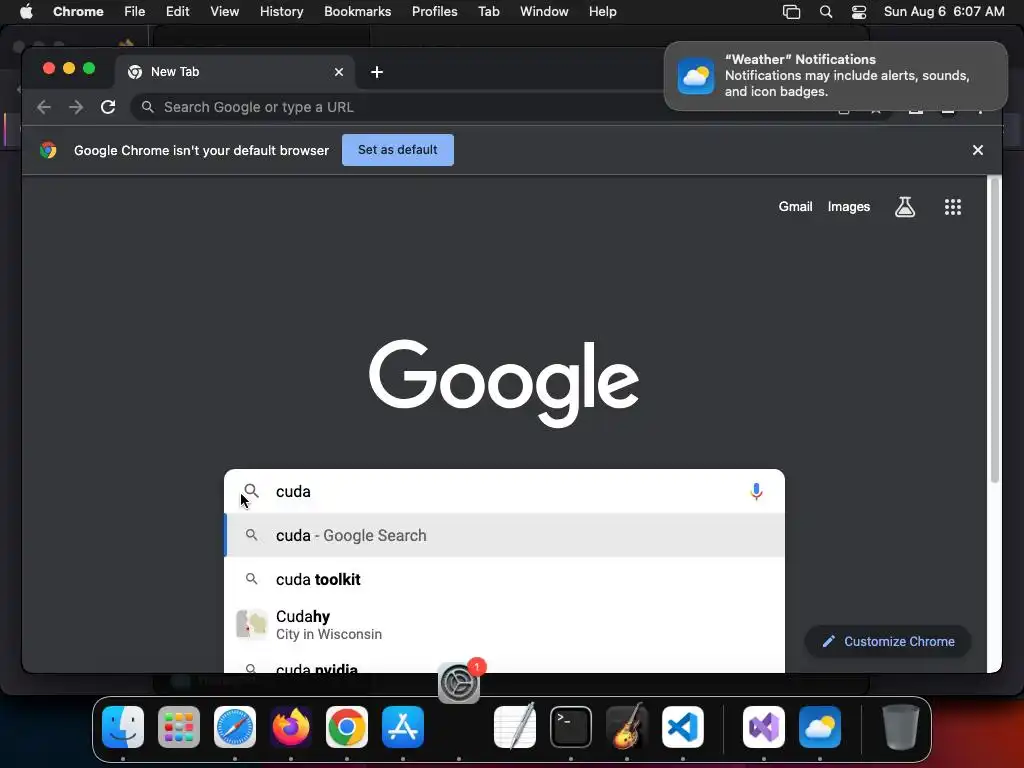The width and height of the screenshot is (1024, 768).
Task: Open Terminal from the dock
Action: 571,727
